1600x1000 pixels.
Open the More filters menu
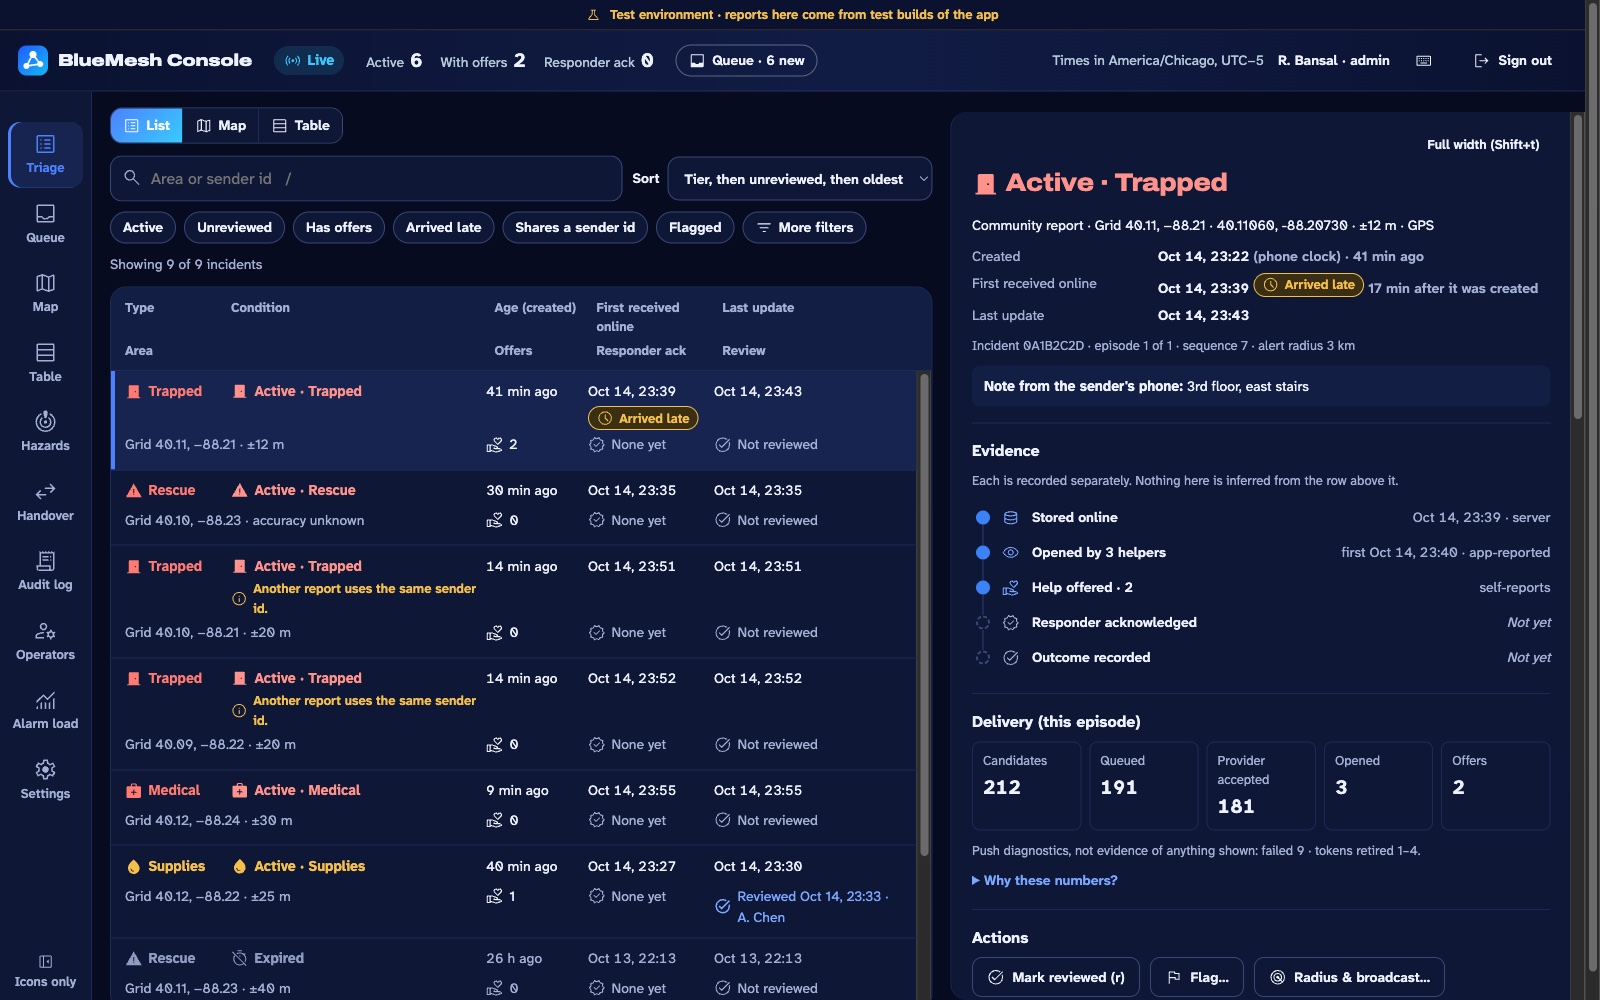pyautogui.click(x=804, y=228)
